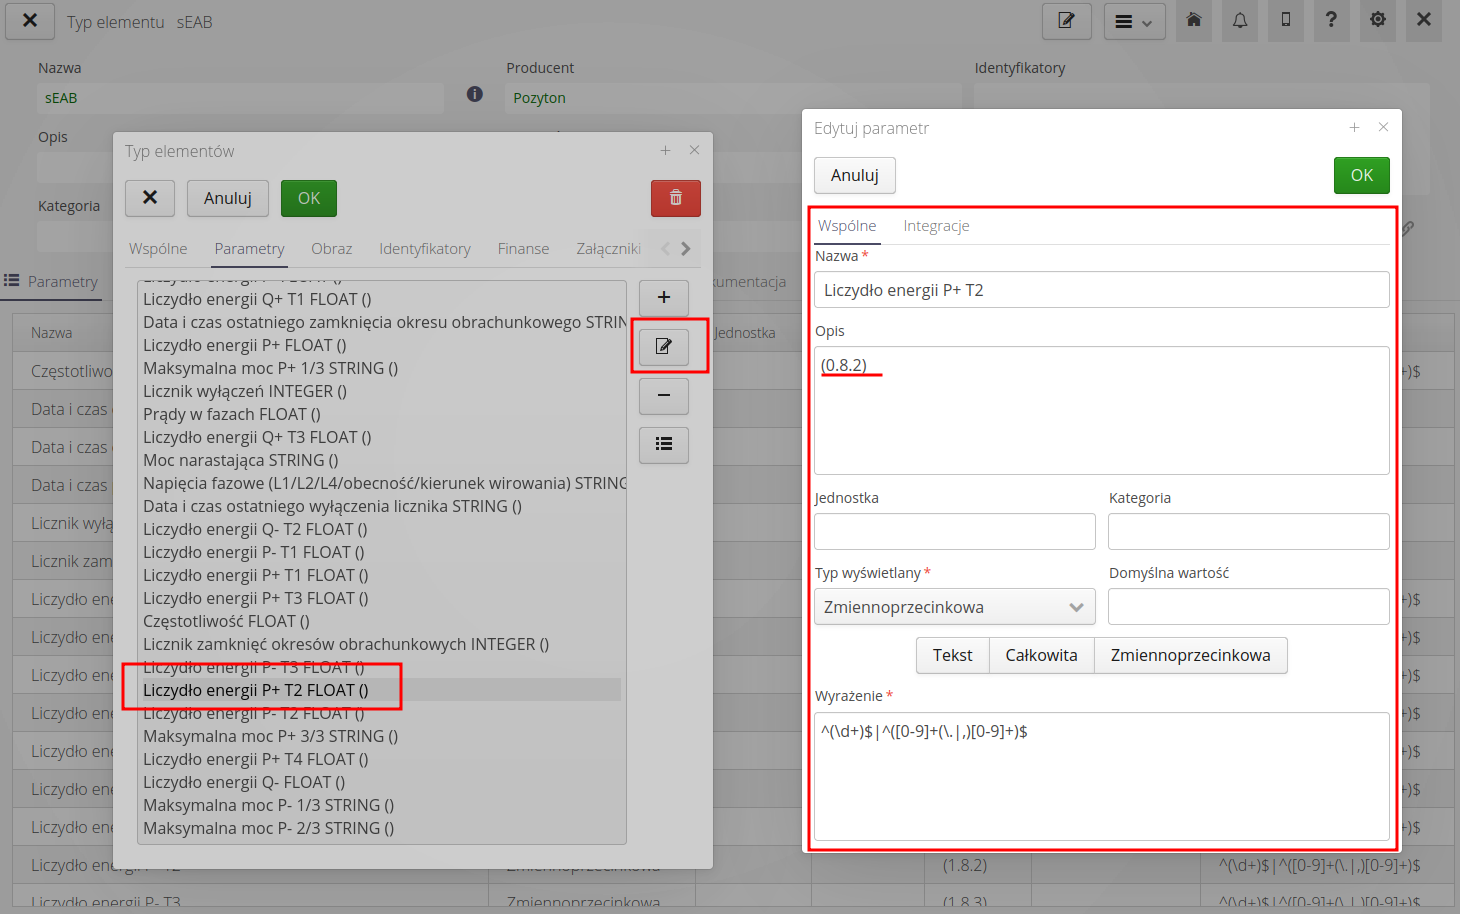1460x914 pixels.
Task: Select the Całkowita type option
Action: (x=1041, y=655)
